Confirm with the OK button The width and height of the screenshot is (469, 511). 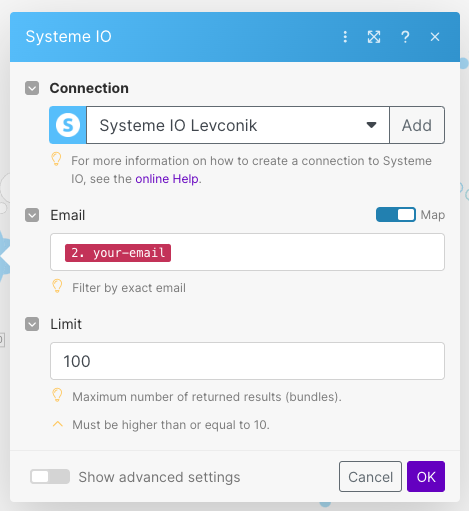point(426,477)
